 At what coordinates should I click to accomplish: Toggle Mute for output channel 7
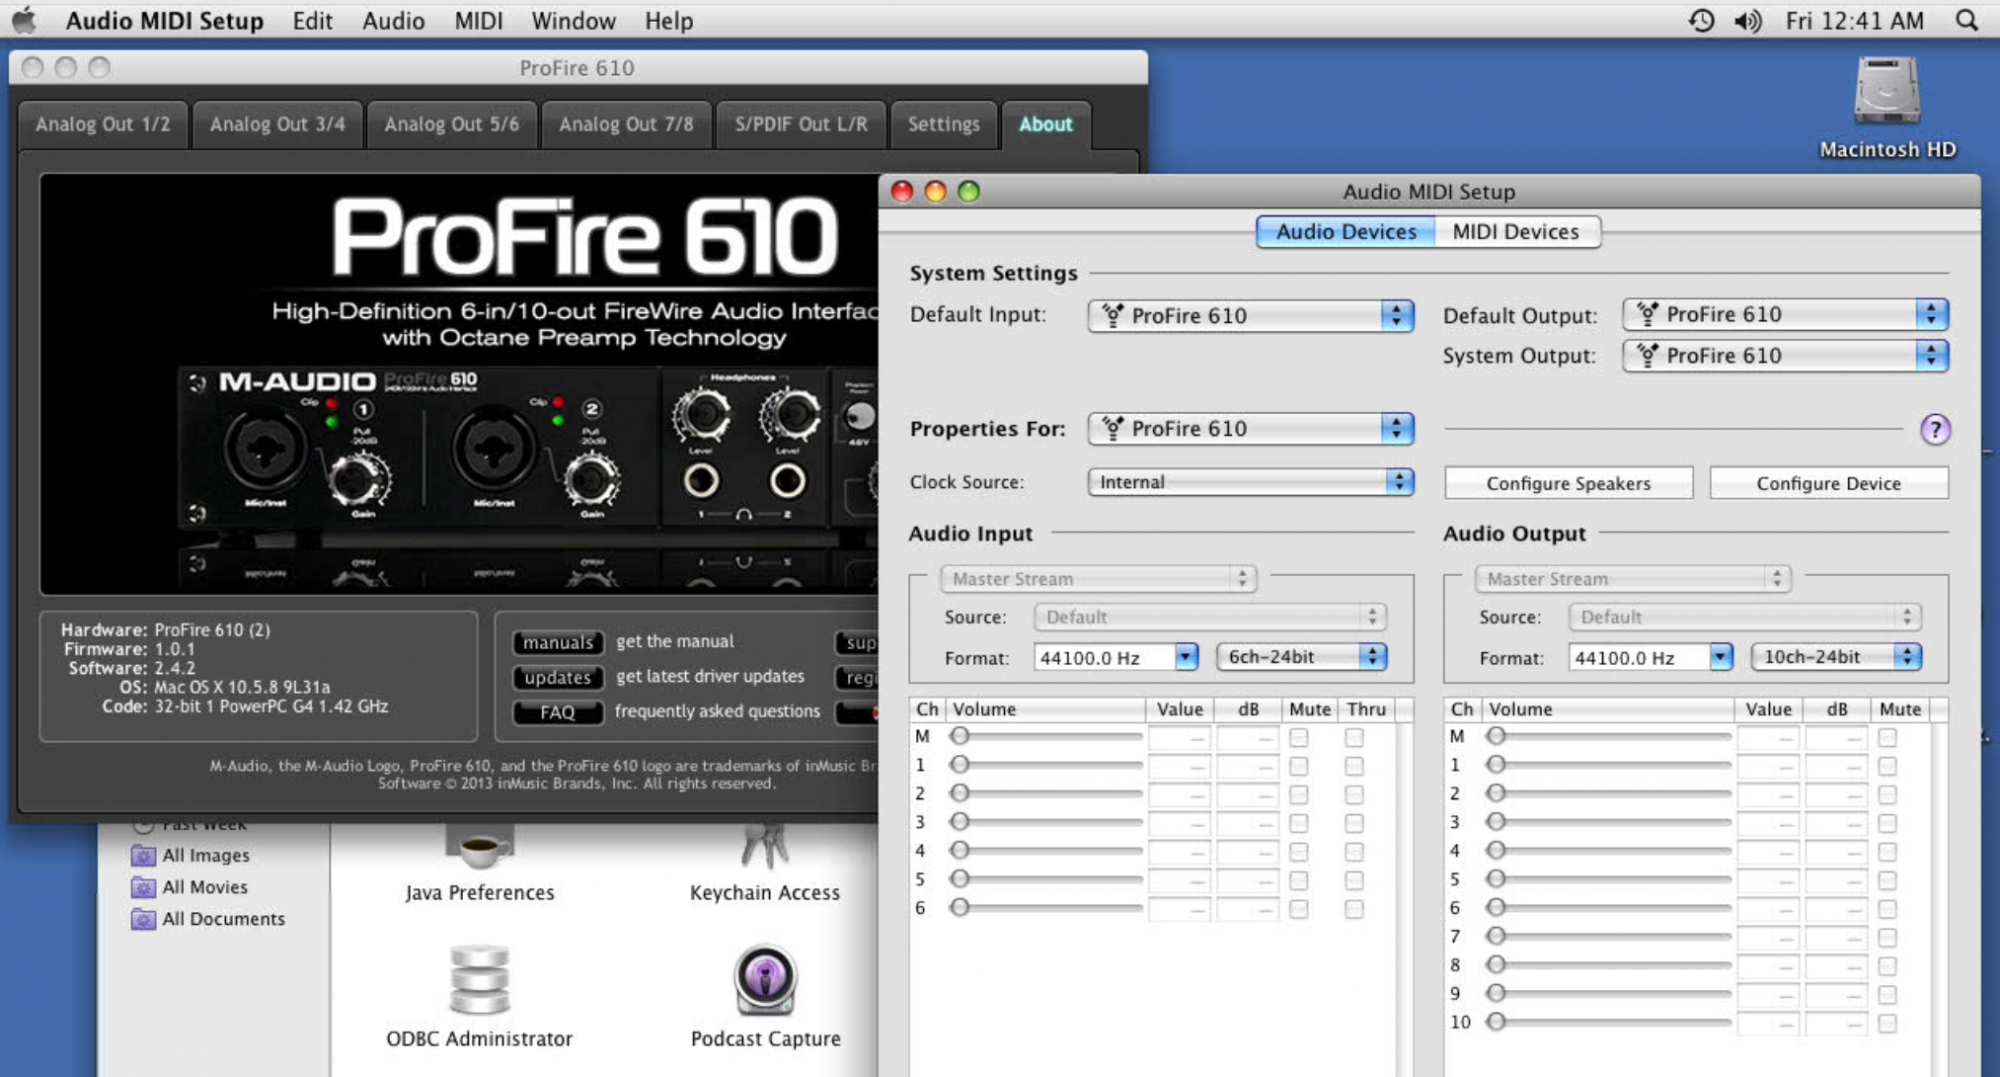1887,937
